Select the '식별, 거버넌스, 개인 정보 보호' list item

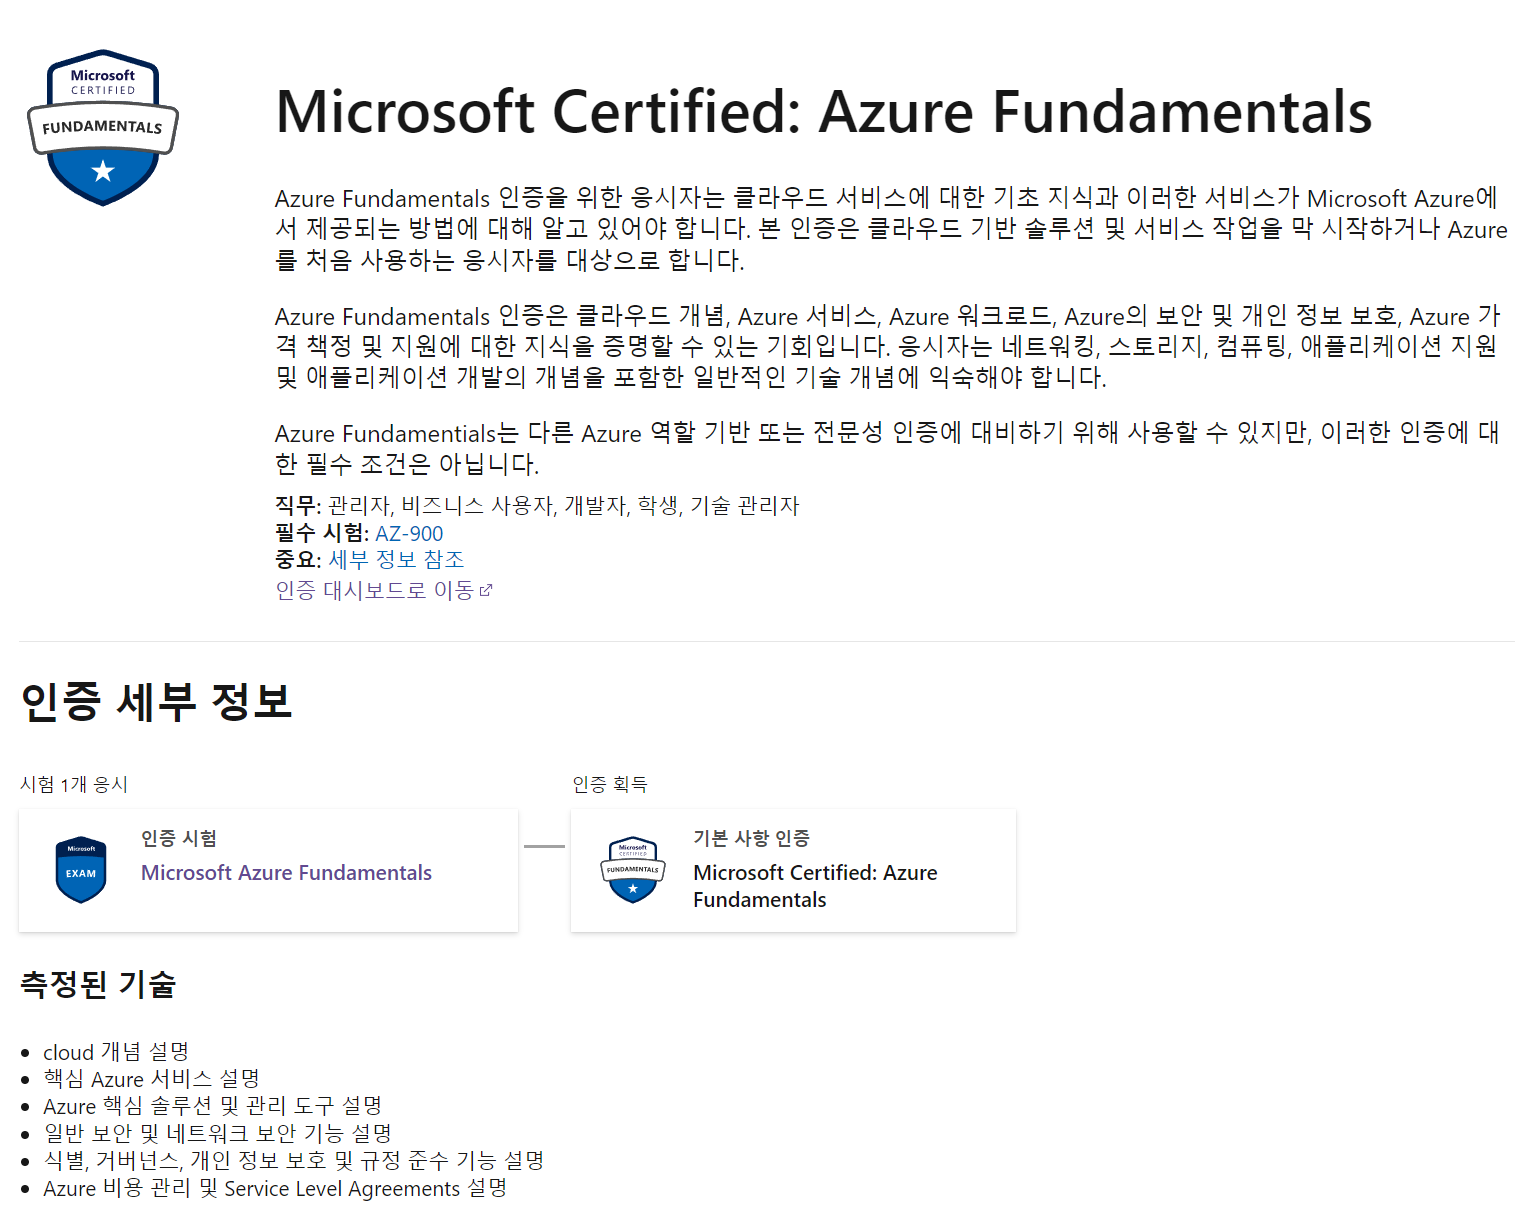click(293, 1161)
